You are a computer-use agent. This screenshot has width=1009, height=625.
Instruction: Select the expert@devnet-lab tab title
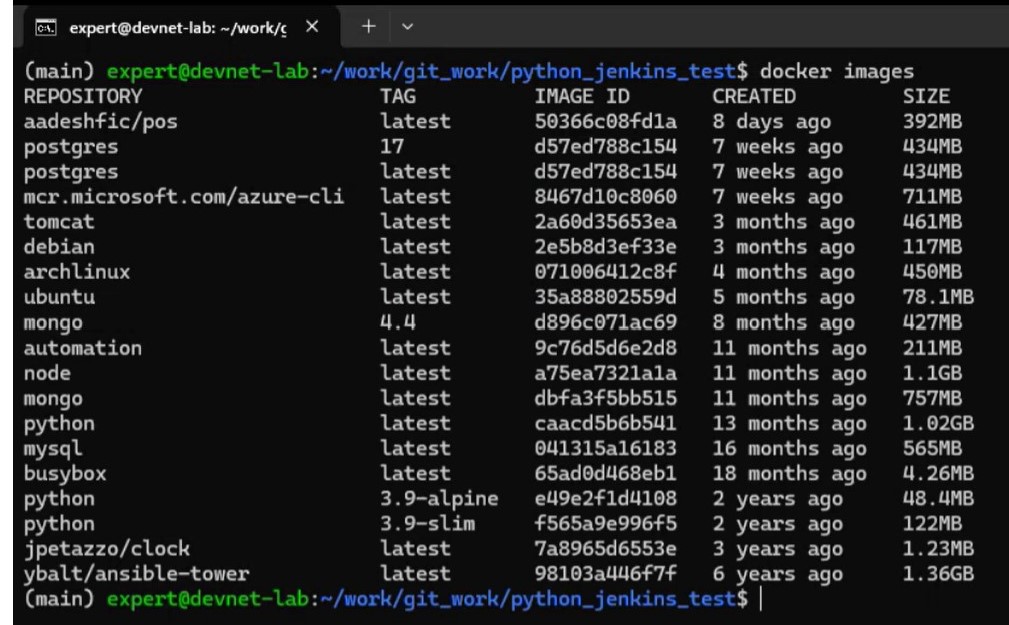point(177,28)
